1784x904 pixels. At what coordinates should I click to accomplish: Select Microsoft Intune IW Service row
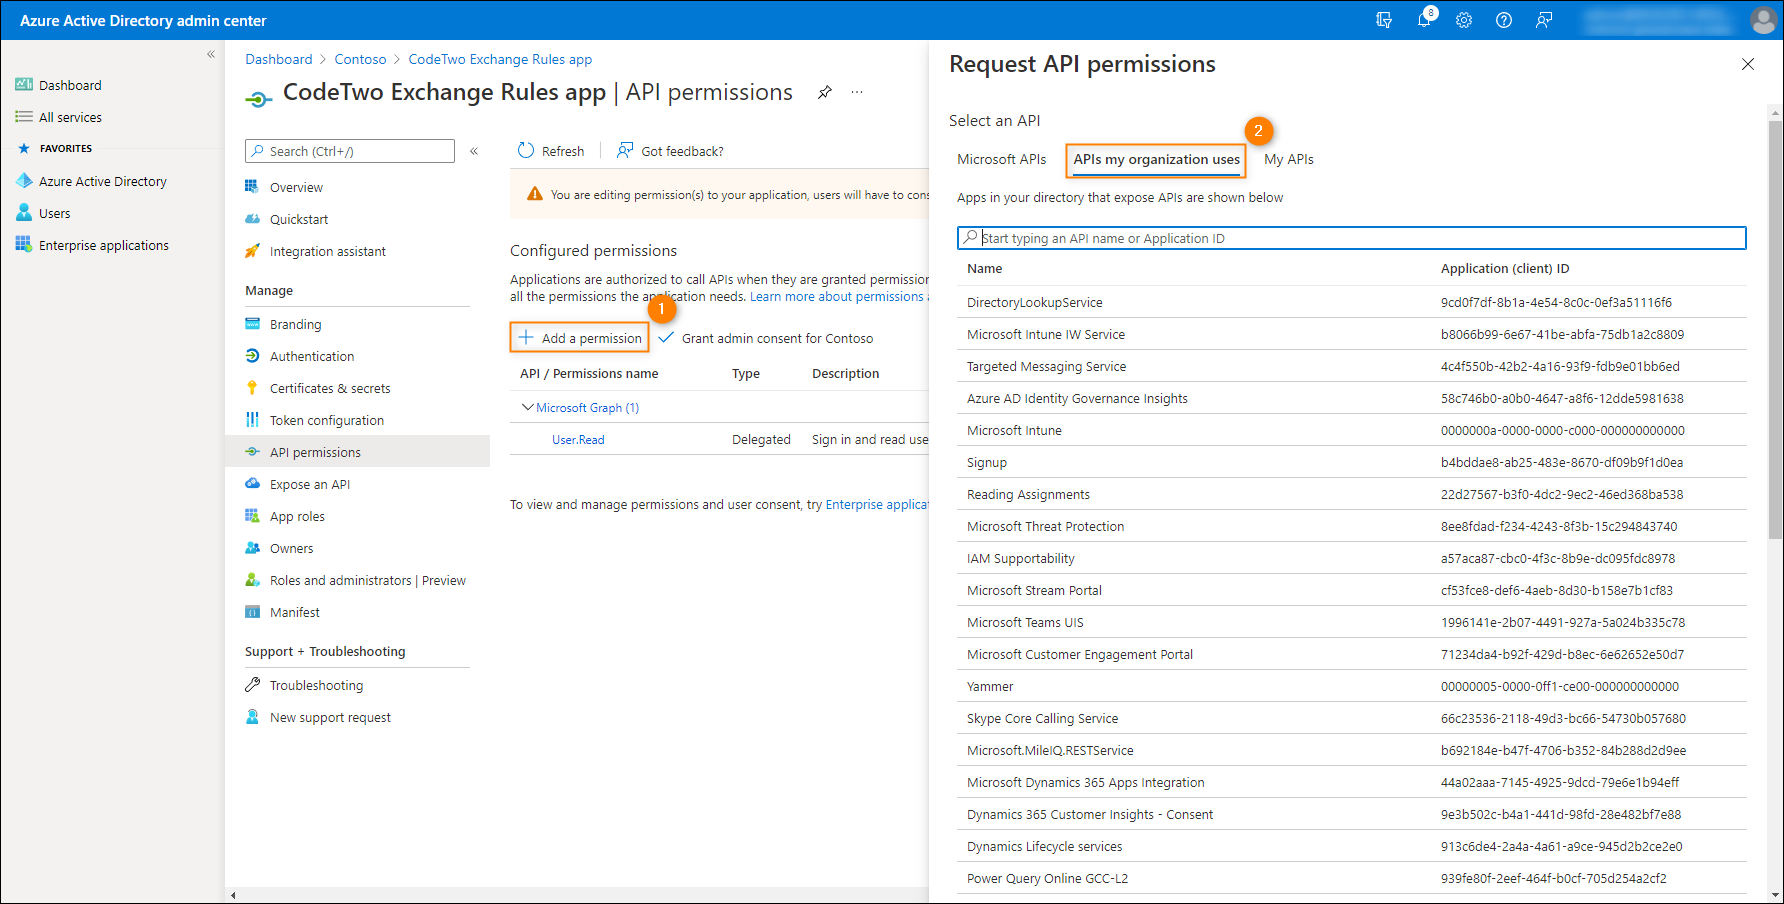point(1352,334)
